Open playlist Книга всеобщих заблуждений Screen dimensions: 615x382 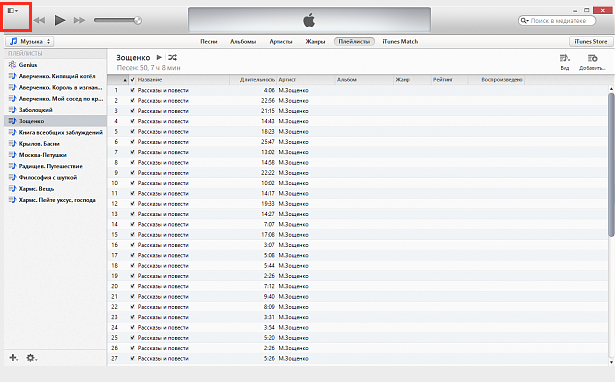[55, 133]
